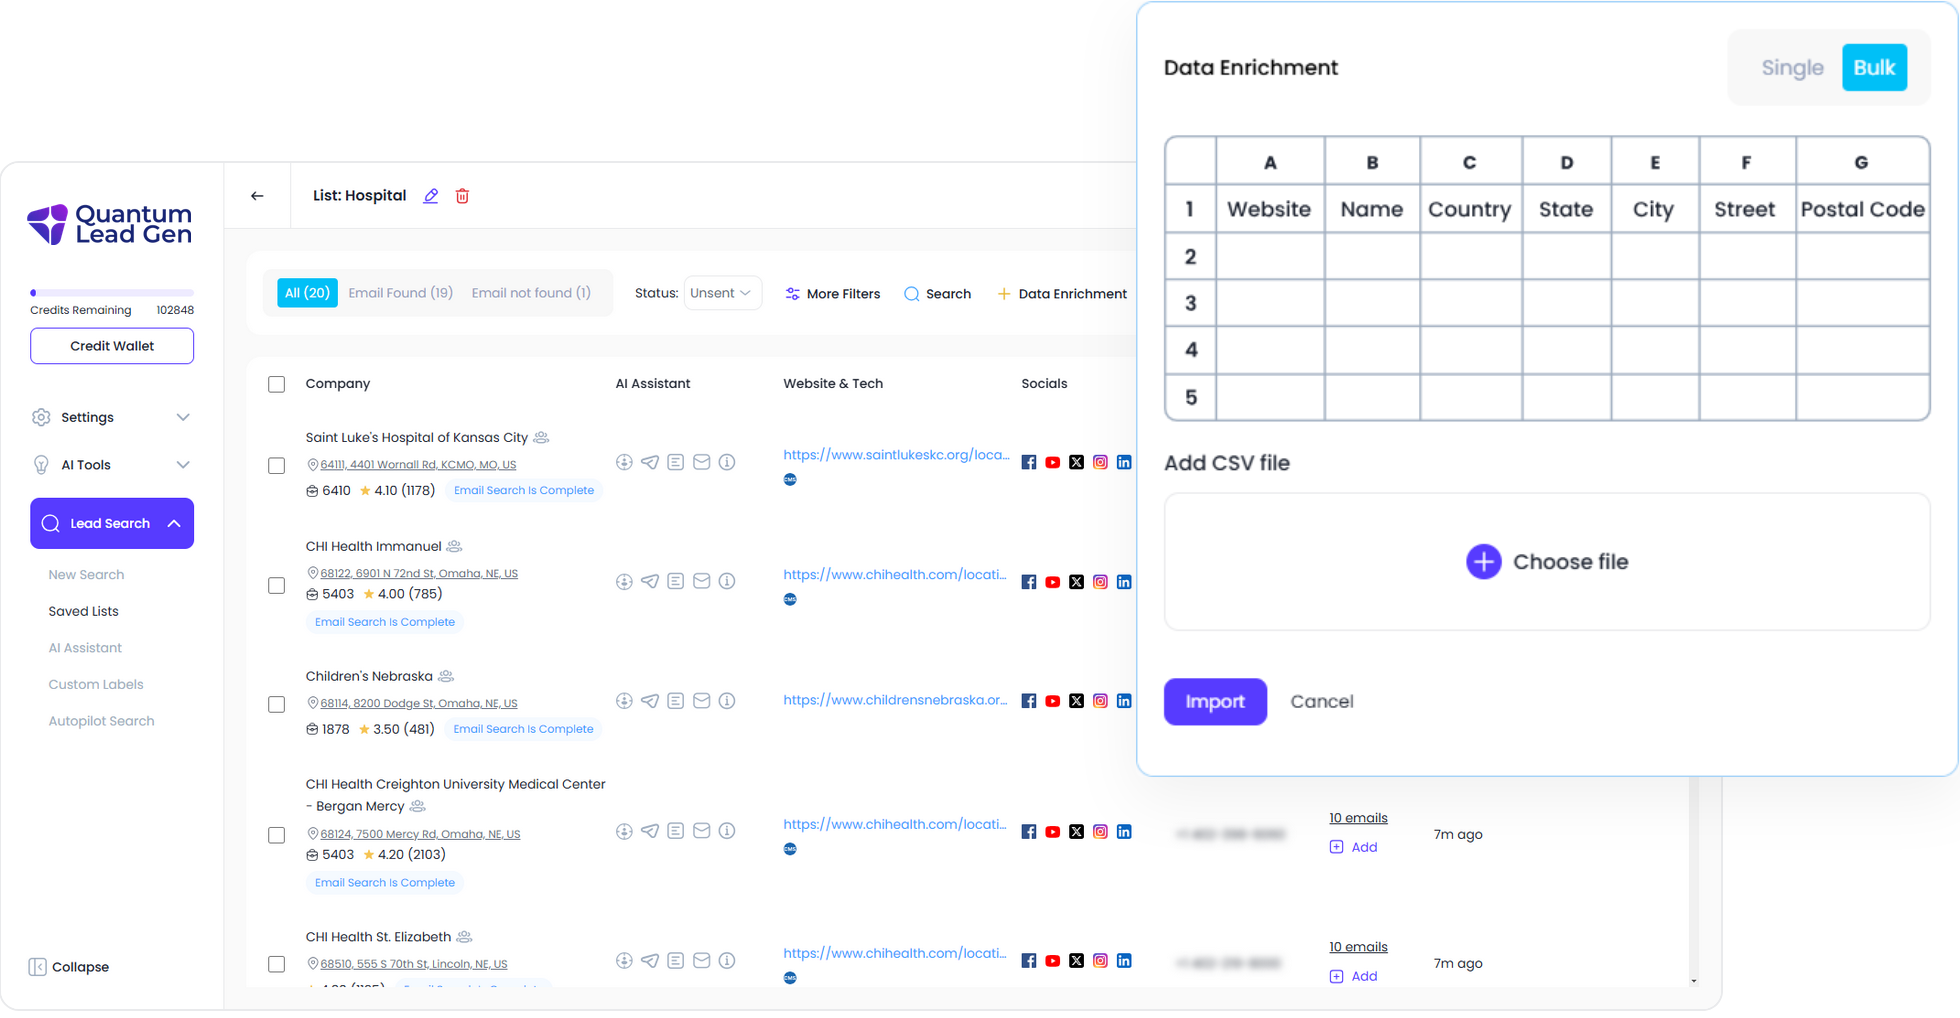The height and width of the screenshot is (1018, 1960).
Task: Expand the Settings sidebar section
Action: [x=111, y=417]
